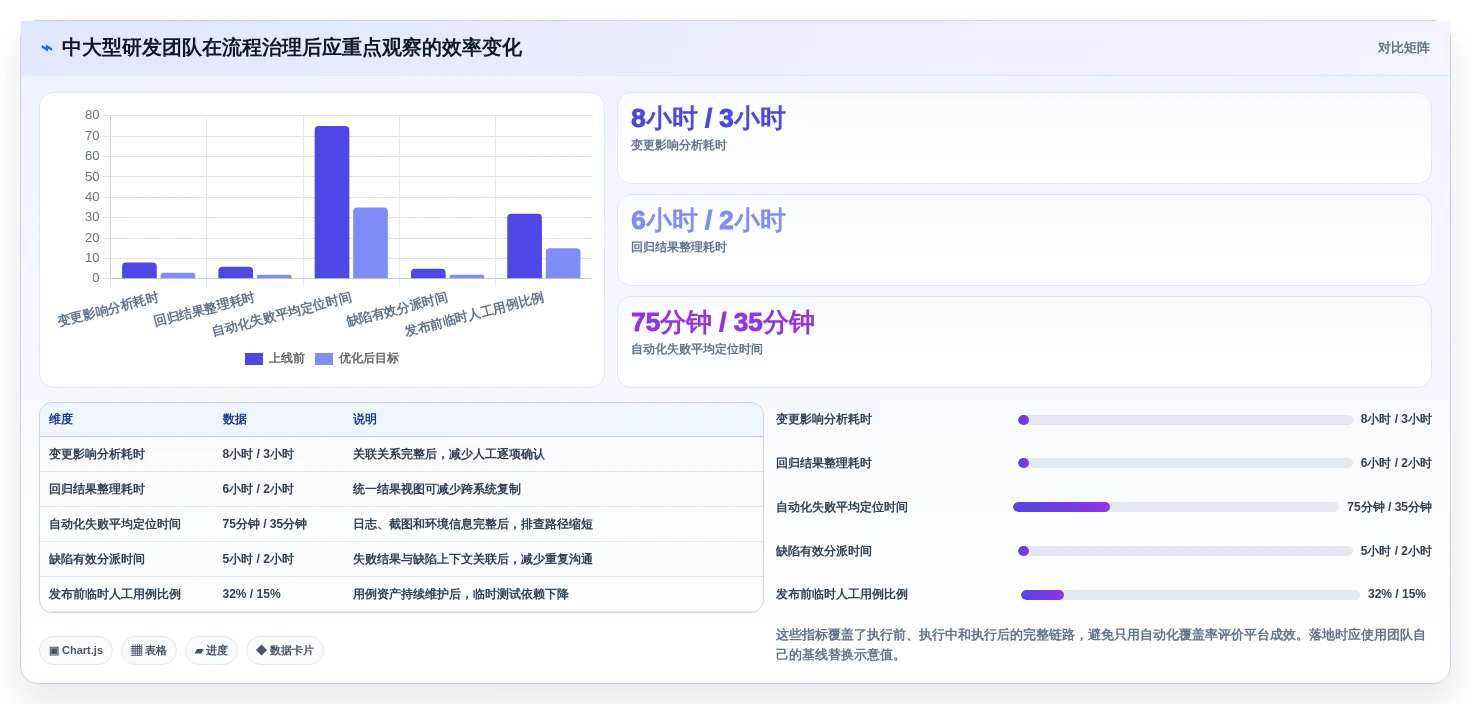This screenshot has width=1471, height=704.
Task: Click the 优化后目标 bar for 发布前临时人工用例比例
Action: [563, 263]
